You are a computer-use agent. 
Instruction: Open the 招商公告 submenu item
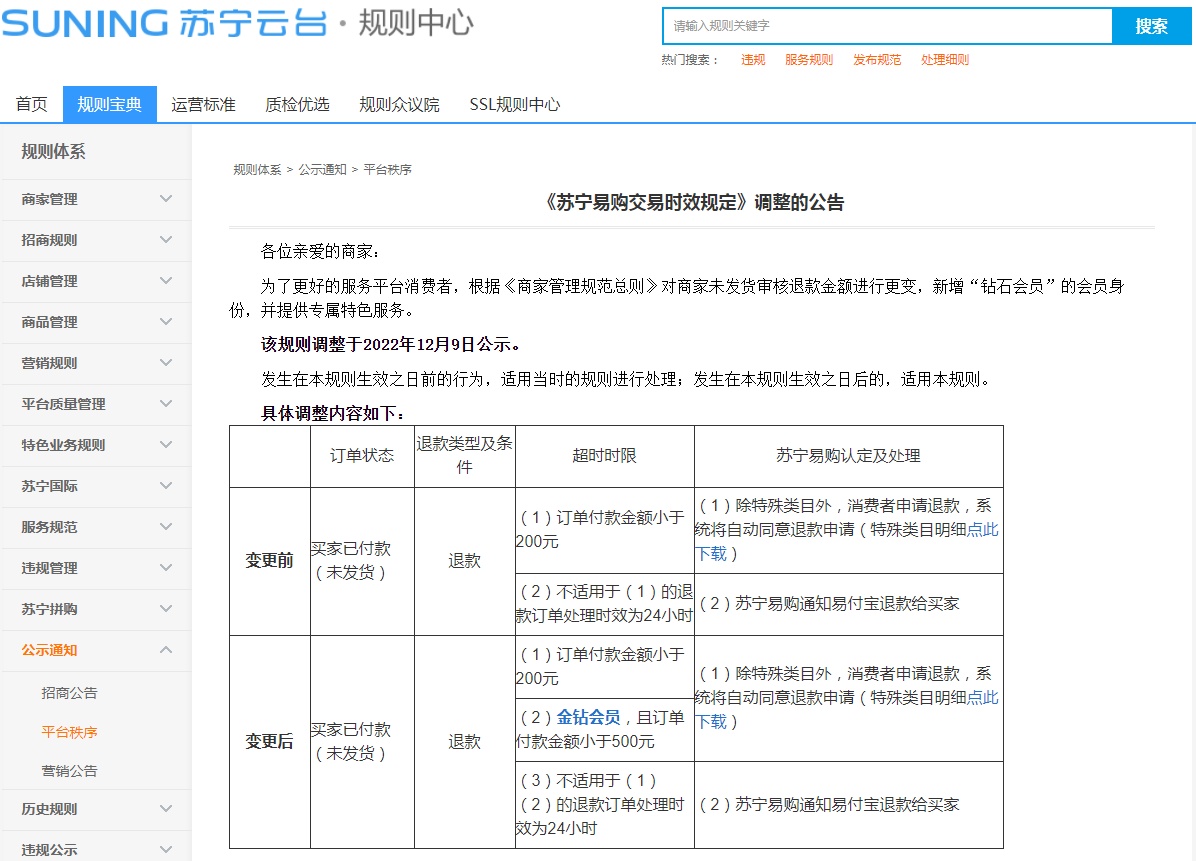click(69, 693)
